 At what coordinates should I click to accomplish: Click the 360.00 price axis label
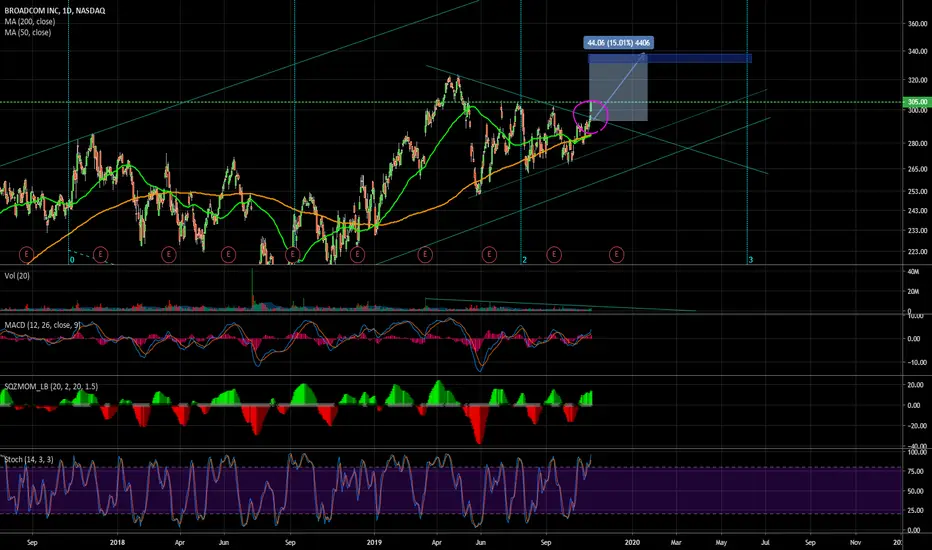click(x=917, y=24)
